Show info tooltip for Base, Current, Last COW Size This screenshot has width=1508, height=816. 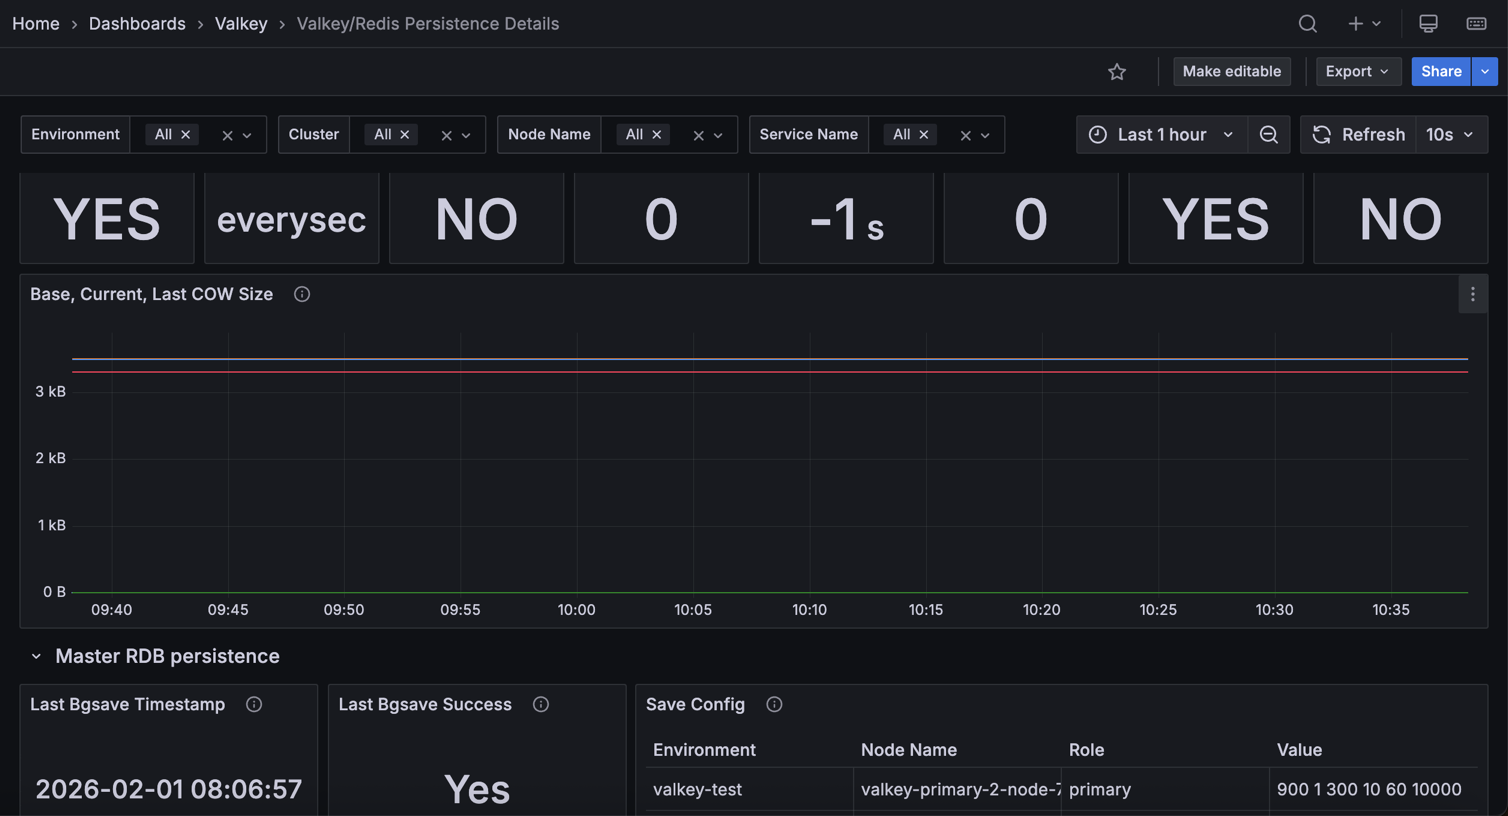pyautogui.click(x=301, y=294)
